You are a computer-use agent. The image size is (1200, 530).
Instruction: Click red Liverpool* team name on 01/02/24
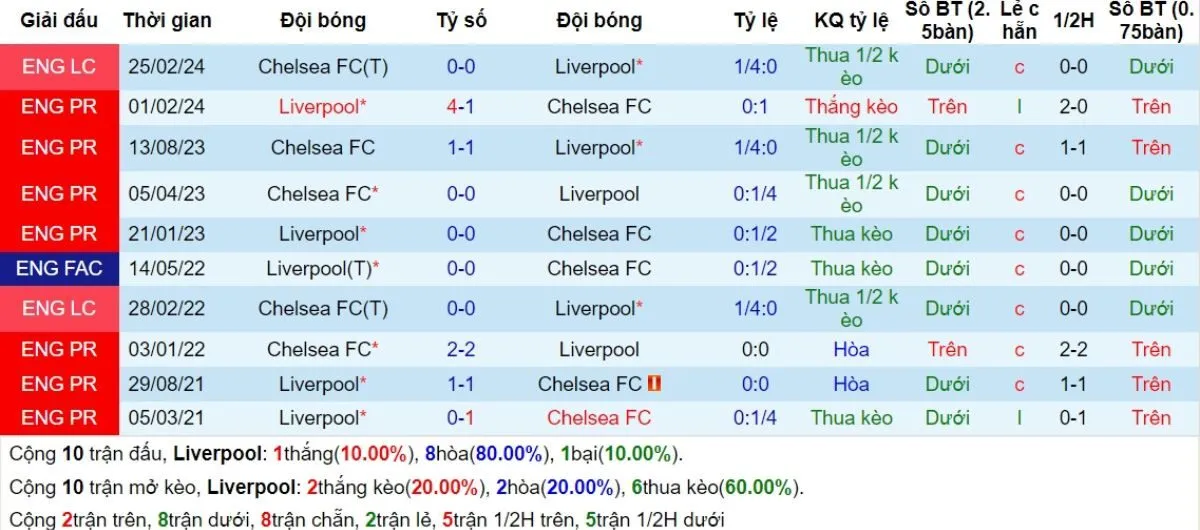coord(322,106)
